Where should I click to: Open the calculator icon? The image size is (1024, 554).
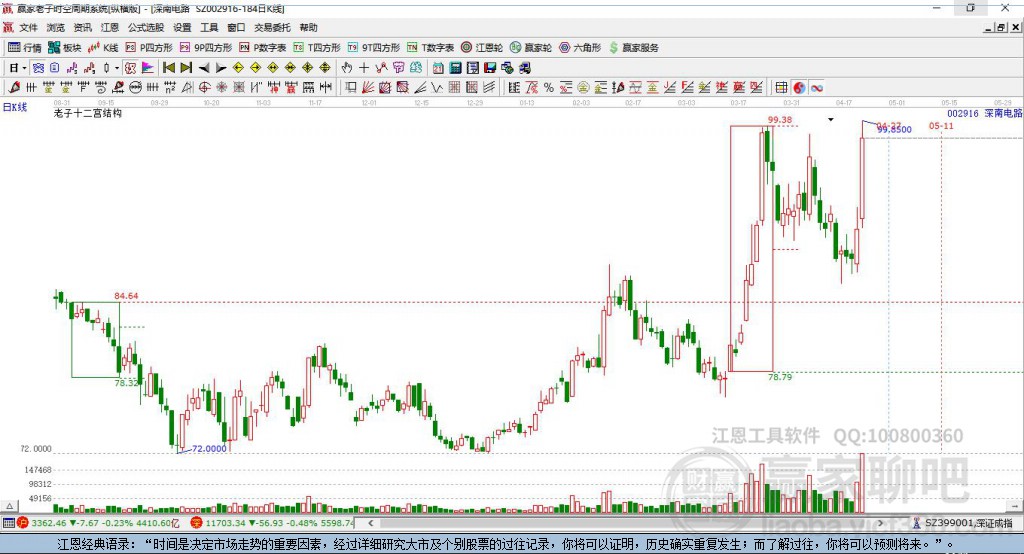(x=455, y=68)
